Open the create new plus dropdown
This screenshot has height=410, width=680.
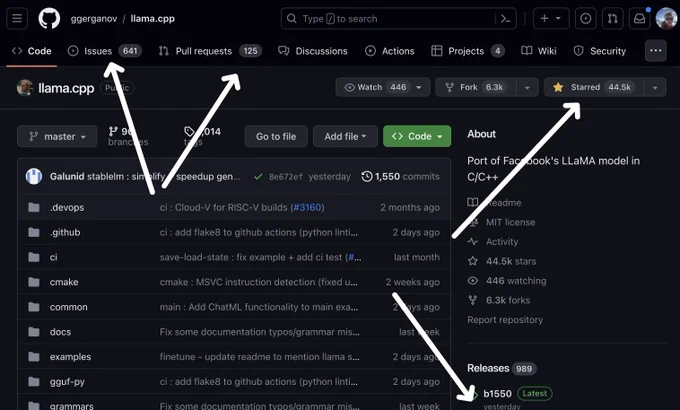tap(551, 19)
